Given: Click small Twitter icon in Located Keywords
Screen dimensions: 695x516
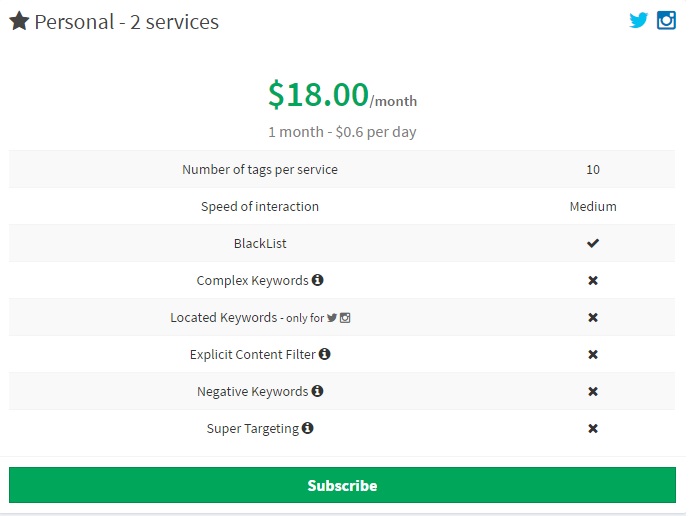Looking at the screenshot, I should coord(332,318).
